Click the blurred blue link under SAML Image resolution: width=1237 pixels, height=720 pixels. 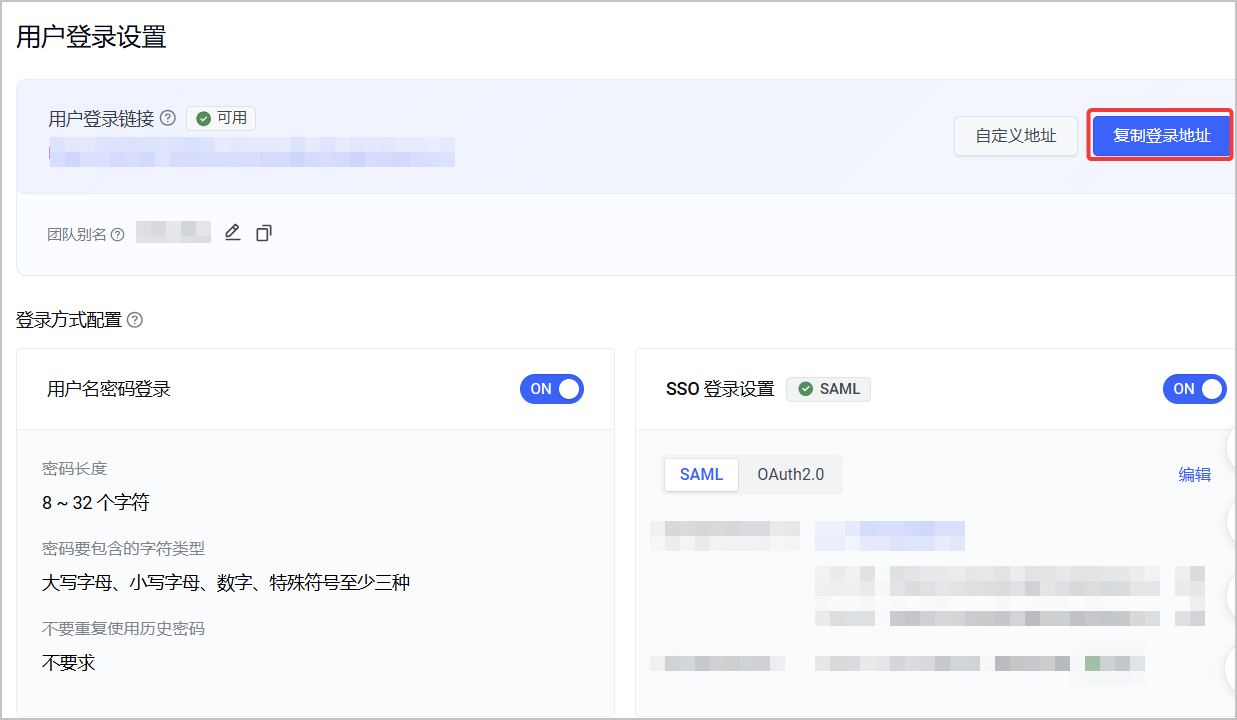pyautogui.click(x=890, y=536)
